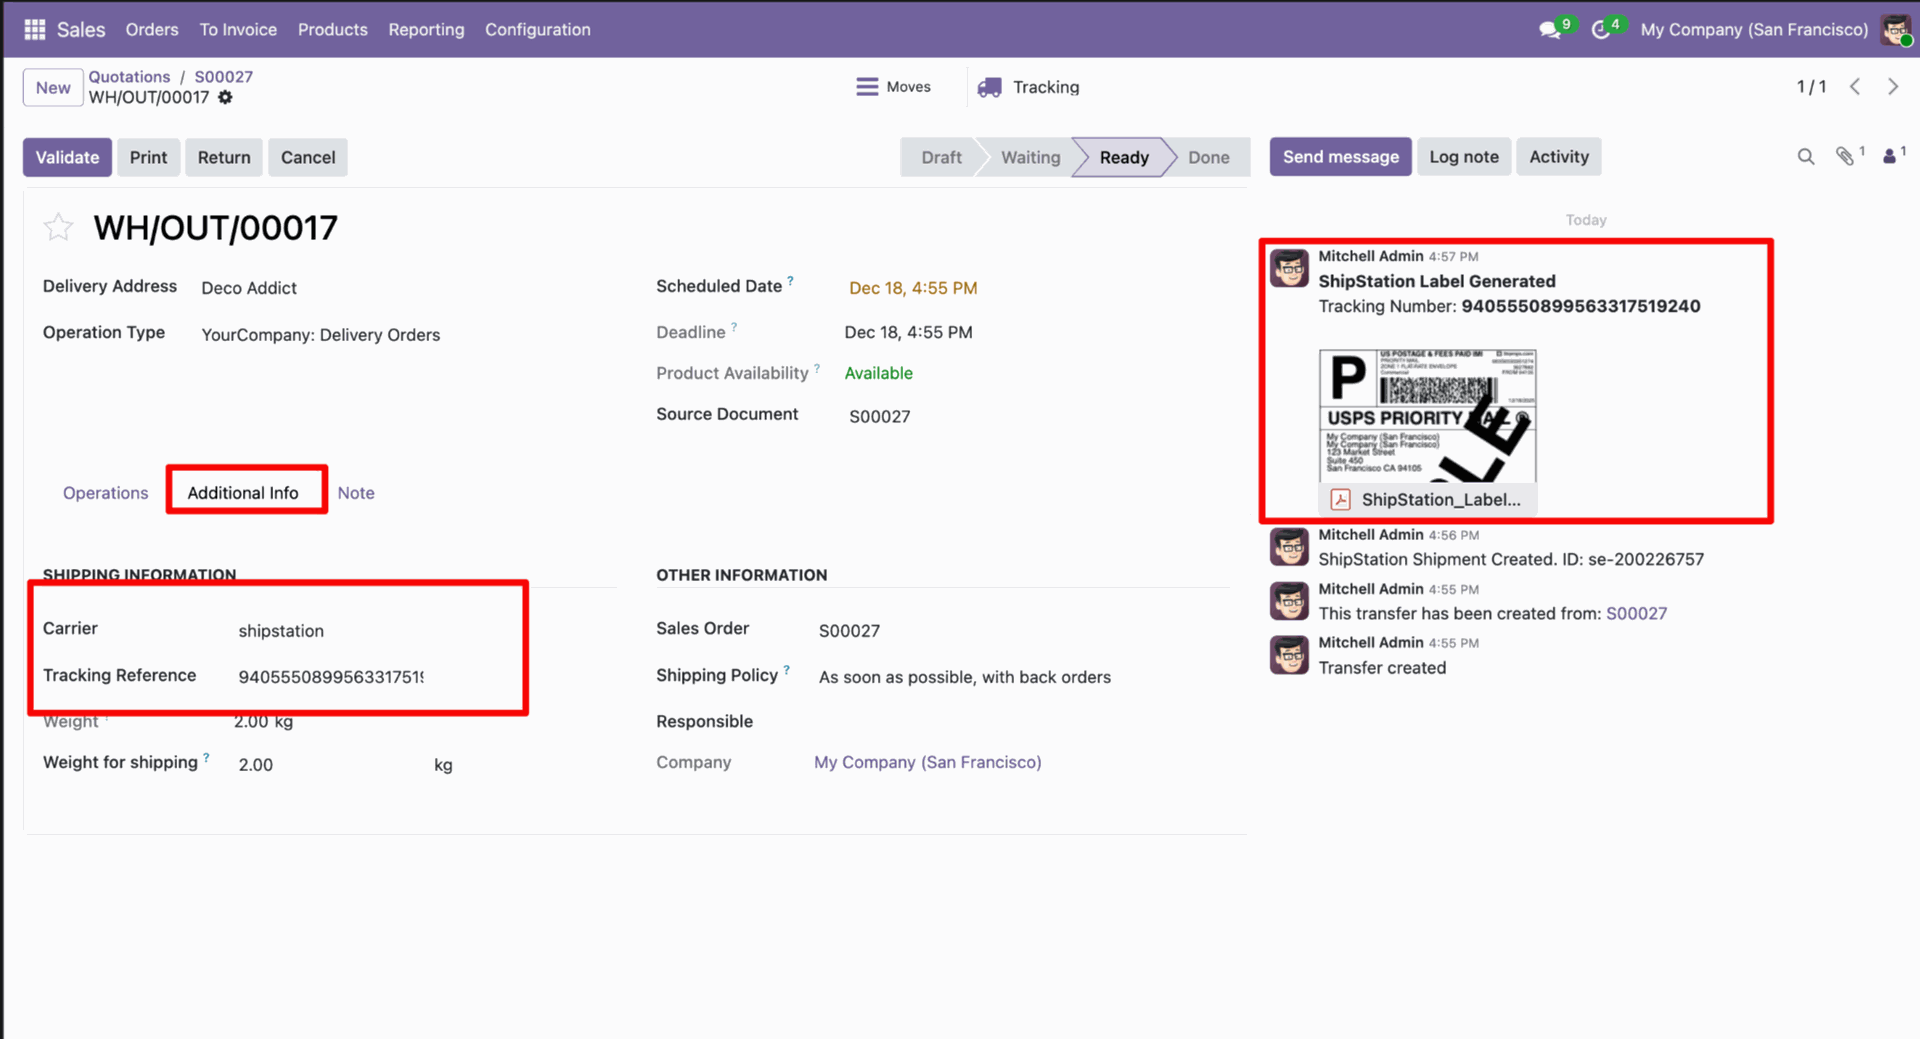This screenshot has height=1039, width=1920.
Task: Open the ShipStation label thumbnail preview
Action: (x=1427, y=416)
